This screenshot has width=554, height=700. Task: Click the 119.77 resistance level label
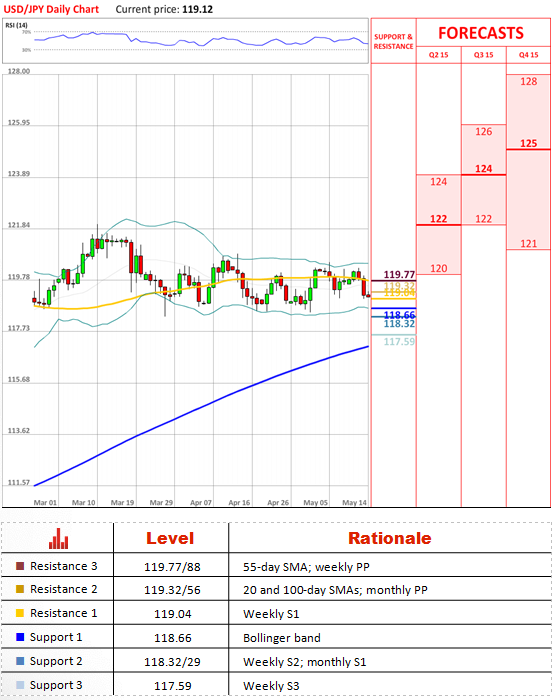(x=399, y=274)
